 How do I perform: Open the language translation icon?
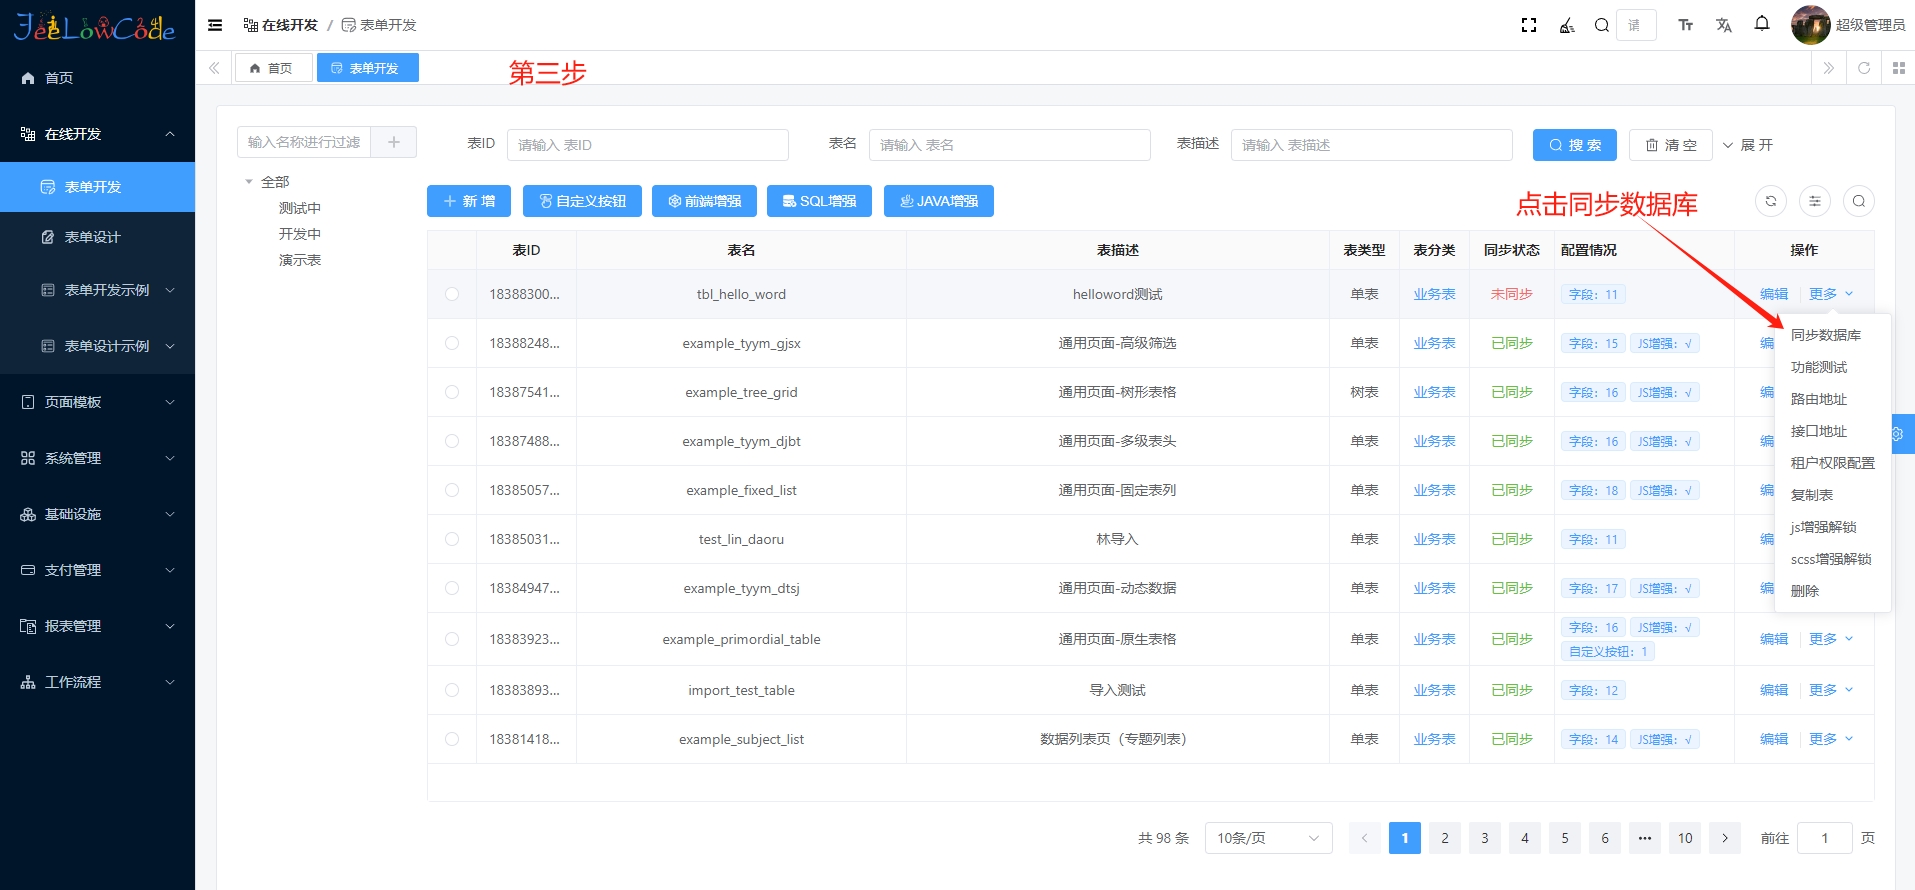1724,25
